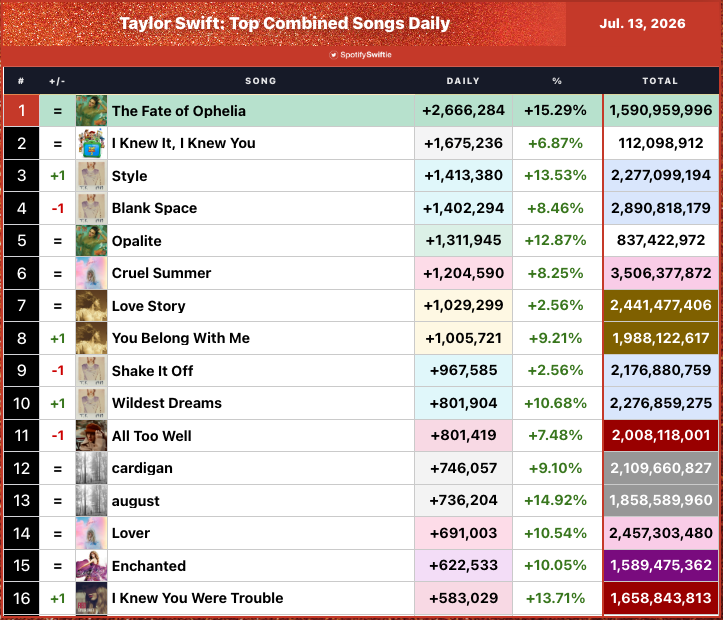This screenshot has height=620, width=723.
Task: Select song title Wildest Dreams
Action: tap(166, 403)
